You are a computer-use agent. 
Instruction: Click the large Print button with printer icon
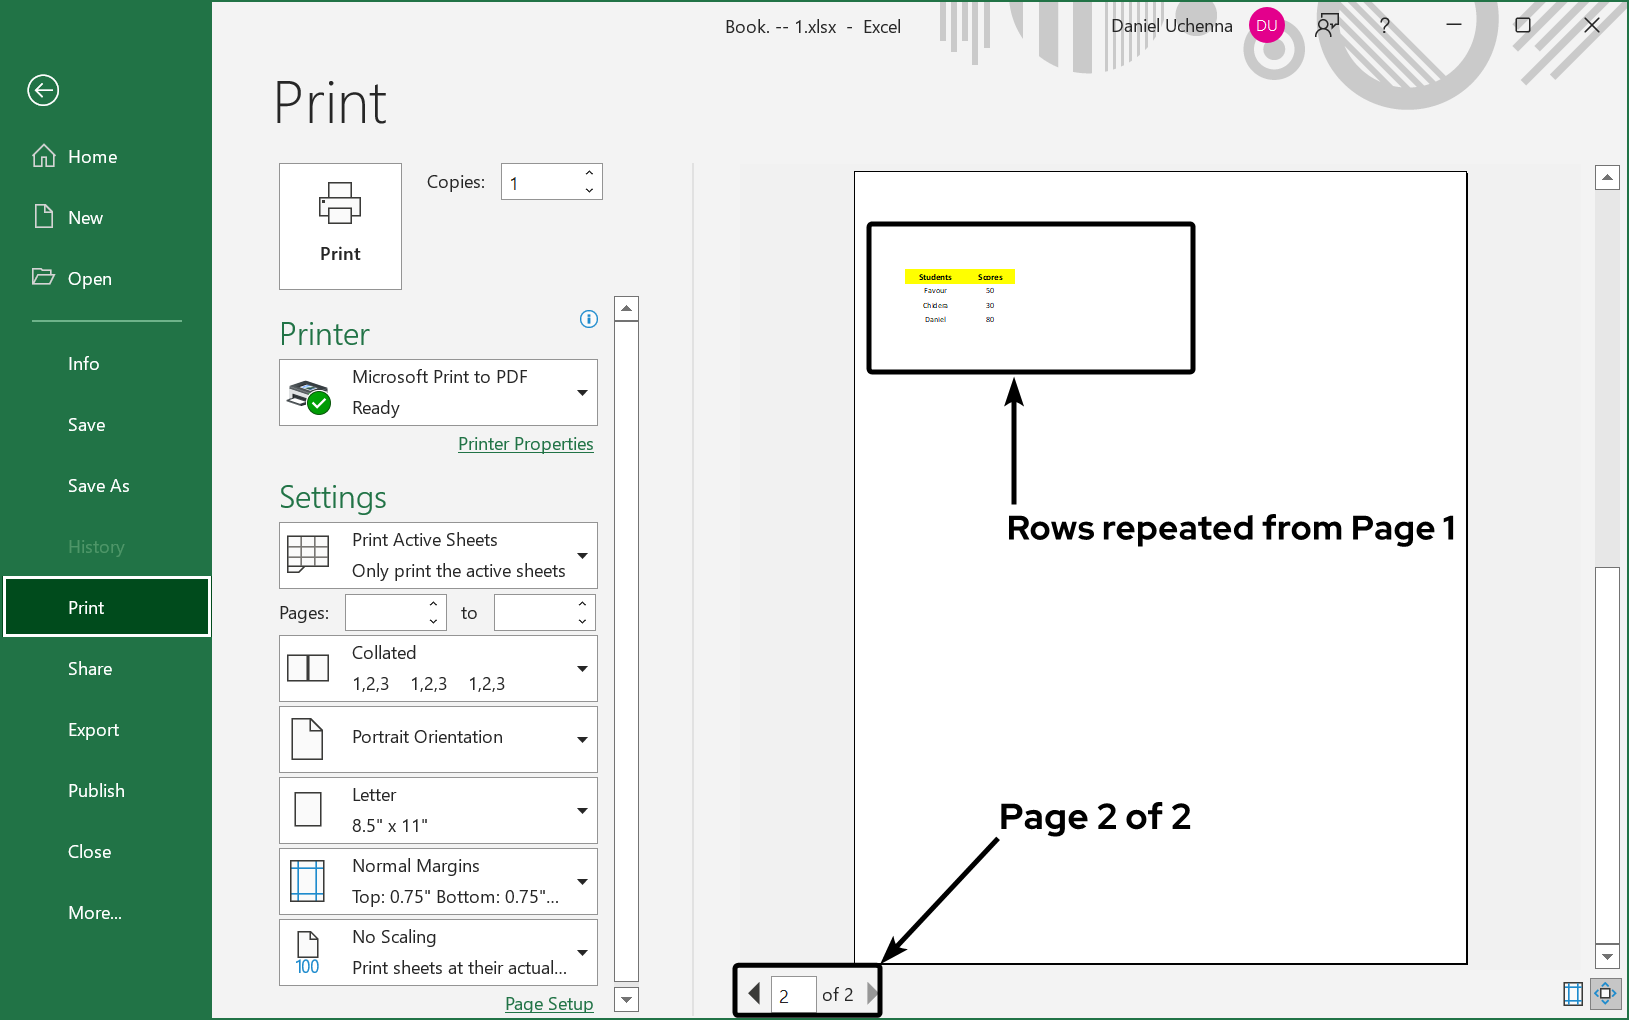(340, 226)
